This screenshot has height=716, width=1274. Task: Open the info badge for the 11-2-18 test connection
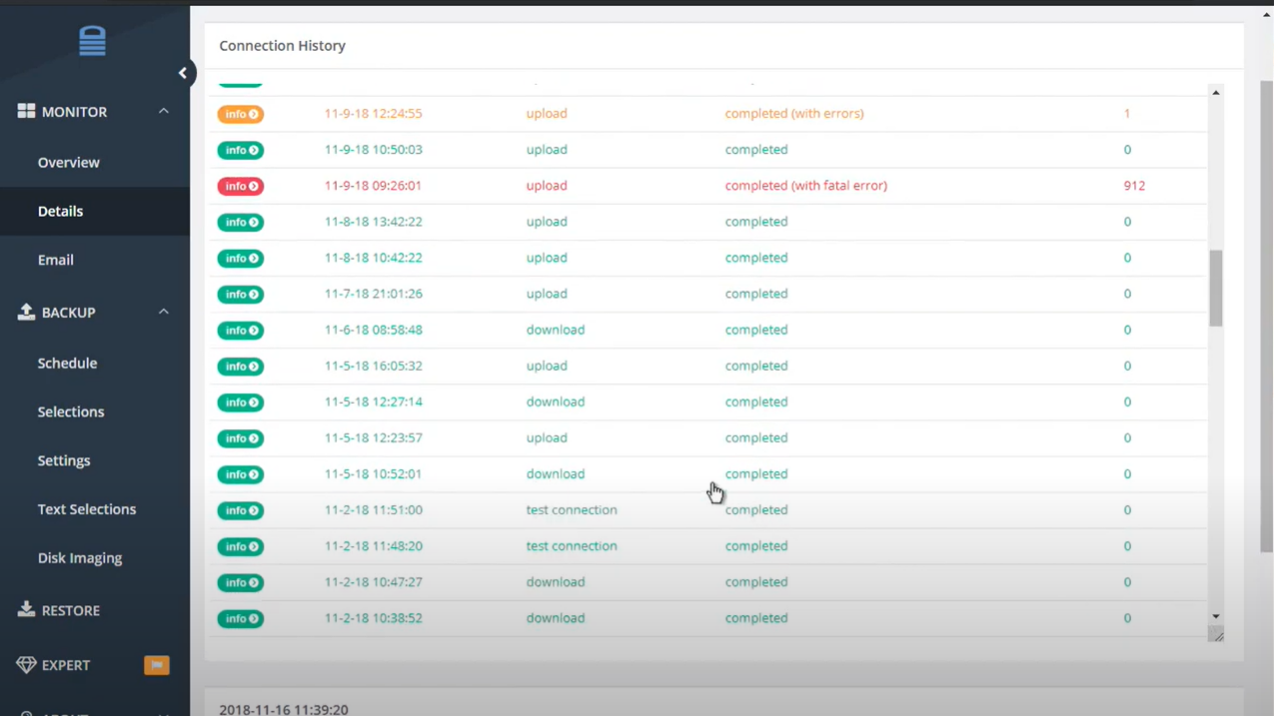tap(240, 510)
